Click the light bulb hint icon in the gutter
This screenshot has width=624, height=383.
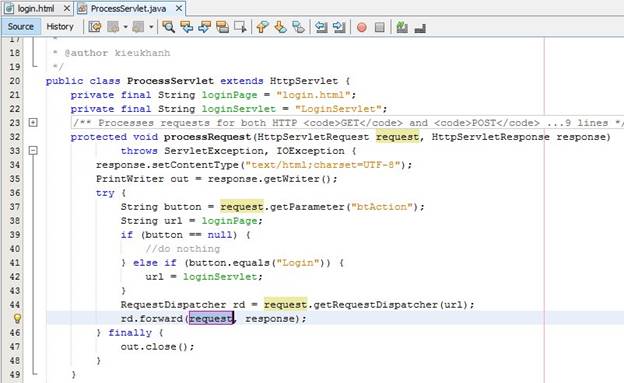17,319
